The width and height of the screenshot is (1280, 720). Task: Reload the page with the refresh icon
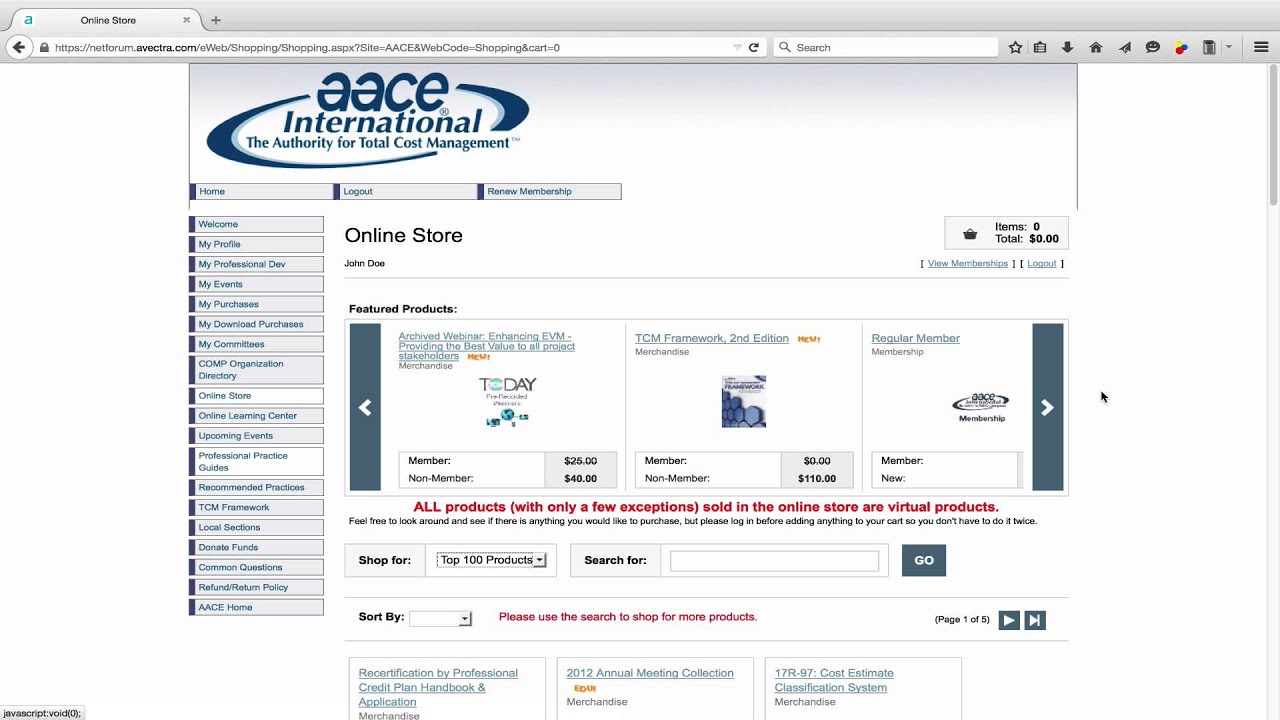[x=754, y=47]
